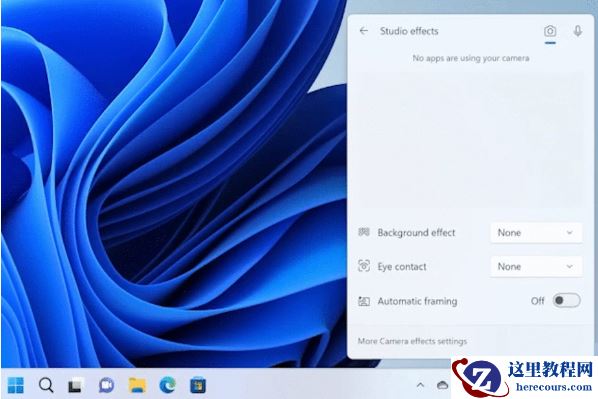Viewport: 598px width, 399px height.
Task: Click the Background effect icon
Action: pos(364,232)
